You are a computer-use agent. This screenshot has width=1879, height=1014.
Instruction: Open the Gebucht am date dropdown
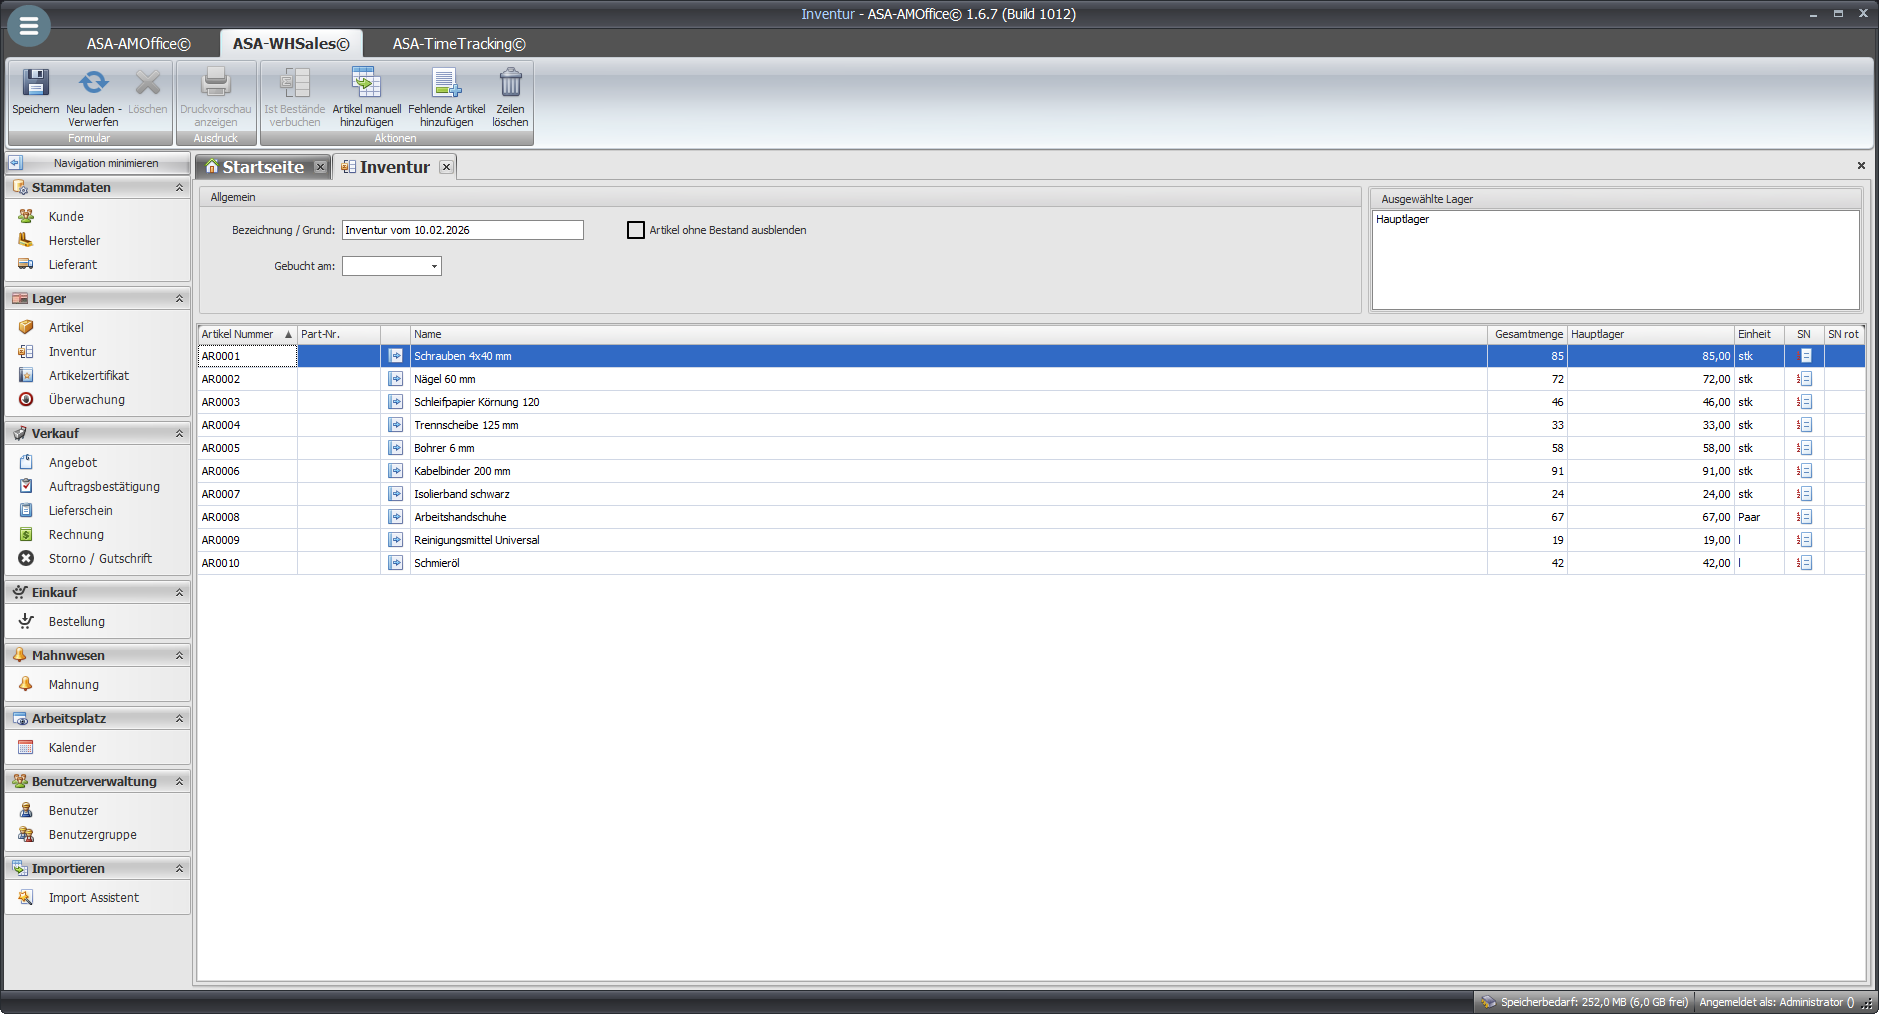coord(434,266)
